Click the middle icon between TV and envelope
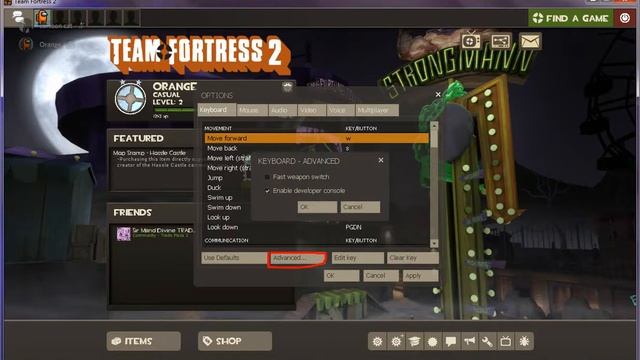The width and height of the screenshot is (640, 360). point(500,41)
